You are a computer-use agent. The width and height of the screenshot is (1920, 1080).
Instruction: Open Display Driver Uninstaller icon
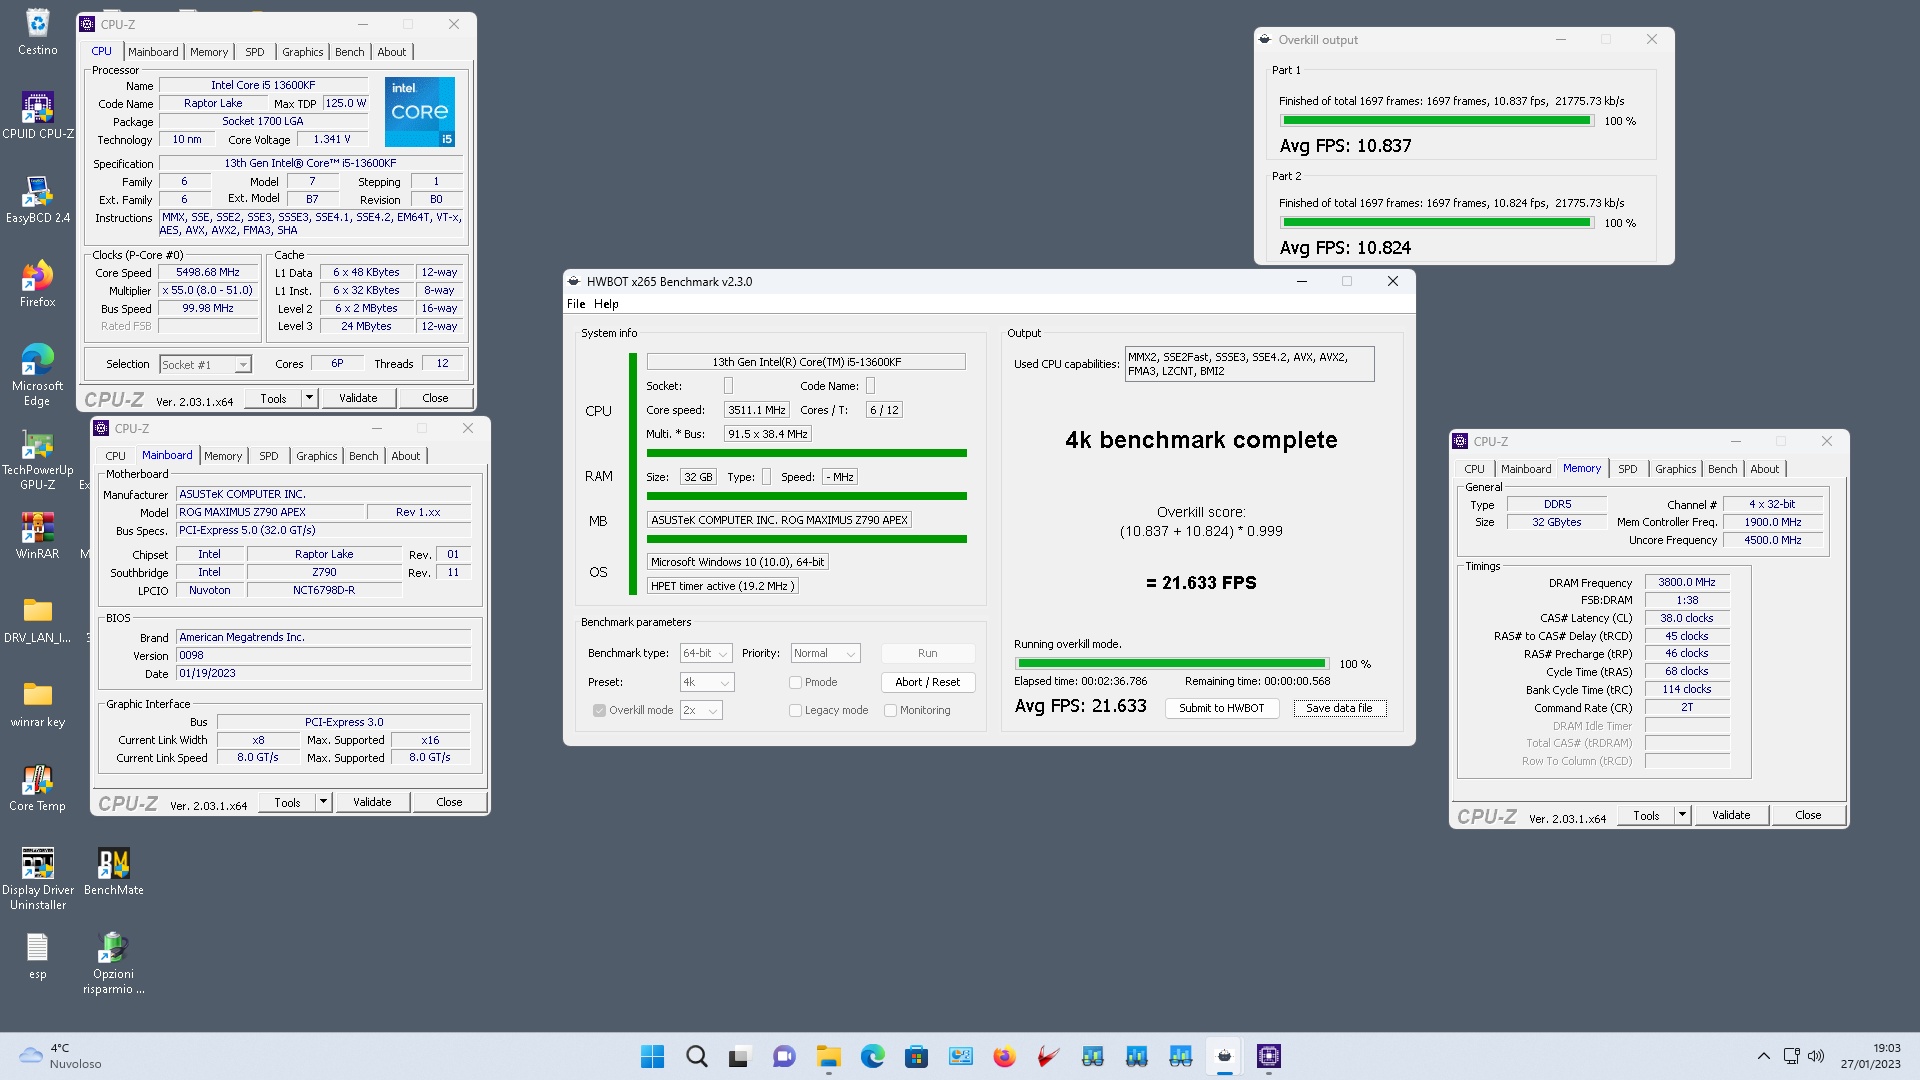tap(37, 878)
